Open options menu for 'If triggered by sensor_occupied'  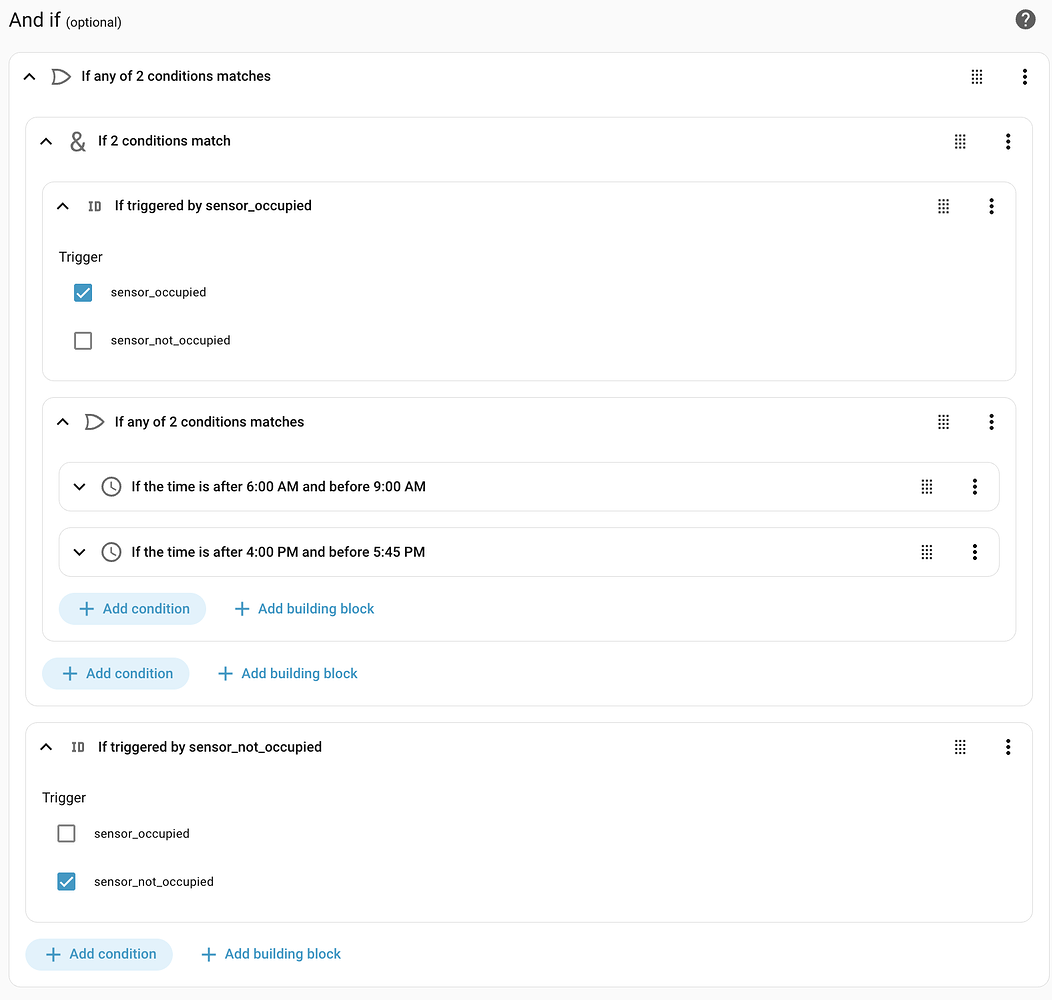pyautogui.click(x=991, y=206)
